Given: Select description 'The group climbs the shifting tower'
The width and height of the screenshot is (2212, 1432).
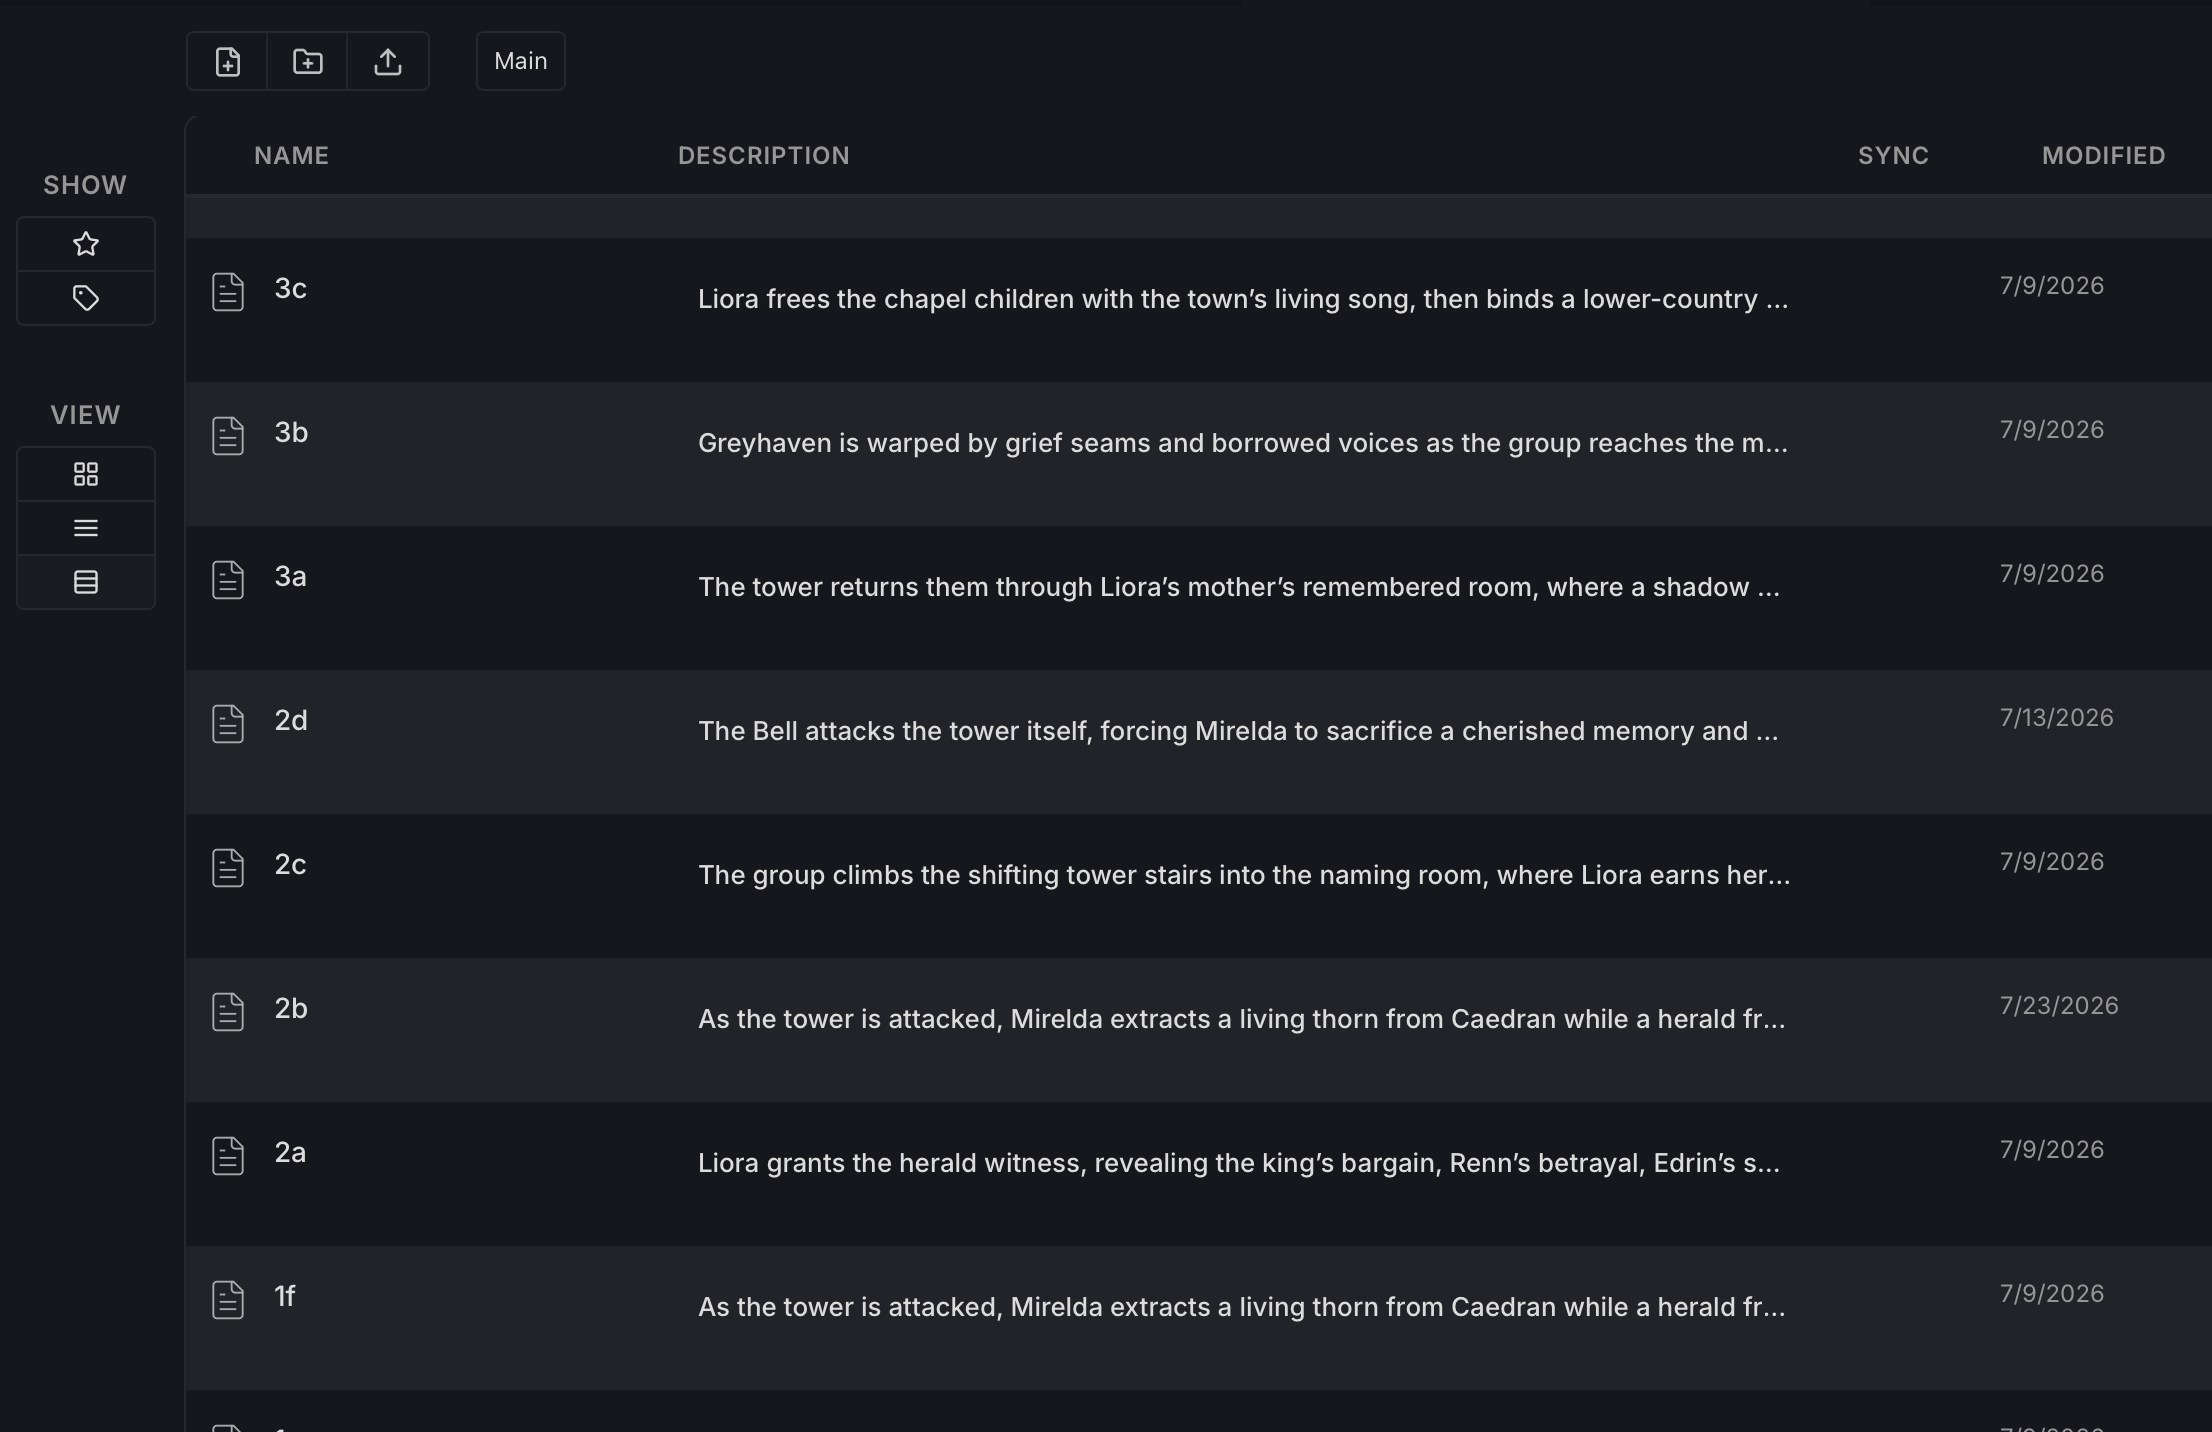Looking at the screenshot, I should tap(1244, 875).
